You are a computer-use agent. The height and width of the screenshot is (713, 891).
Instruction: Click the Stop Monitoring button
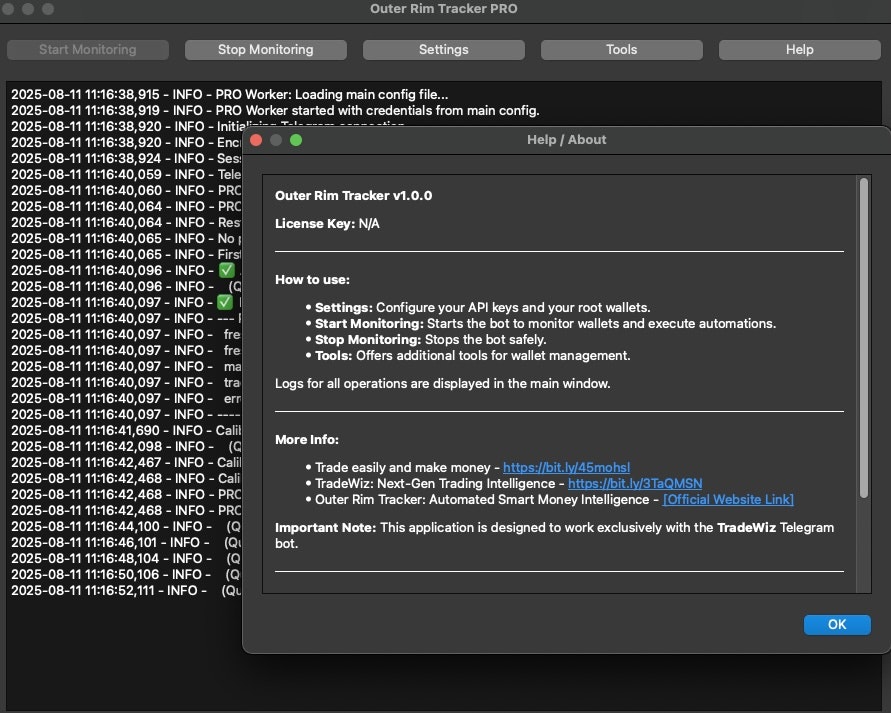coord(265,49)
